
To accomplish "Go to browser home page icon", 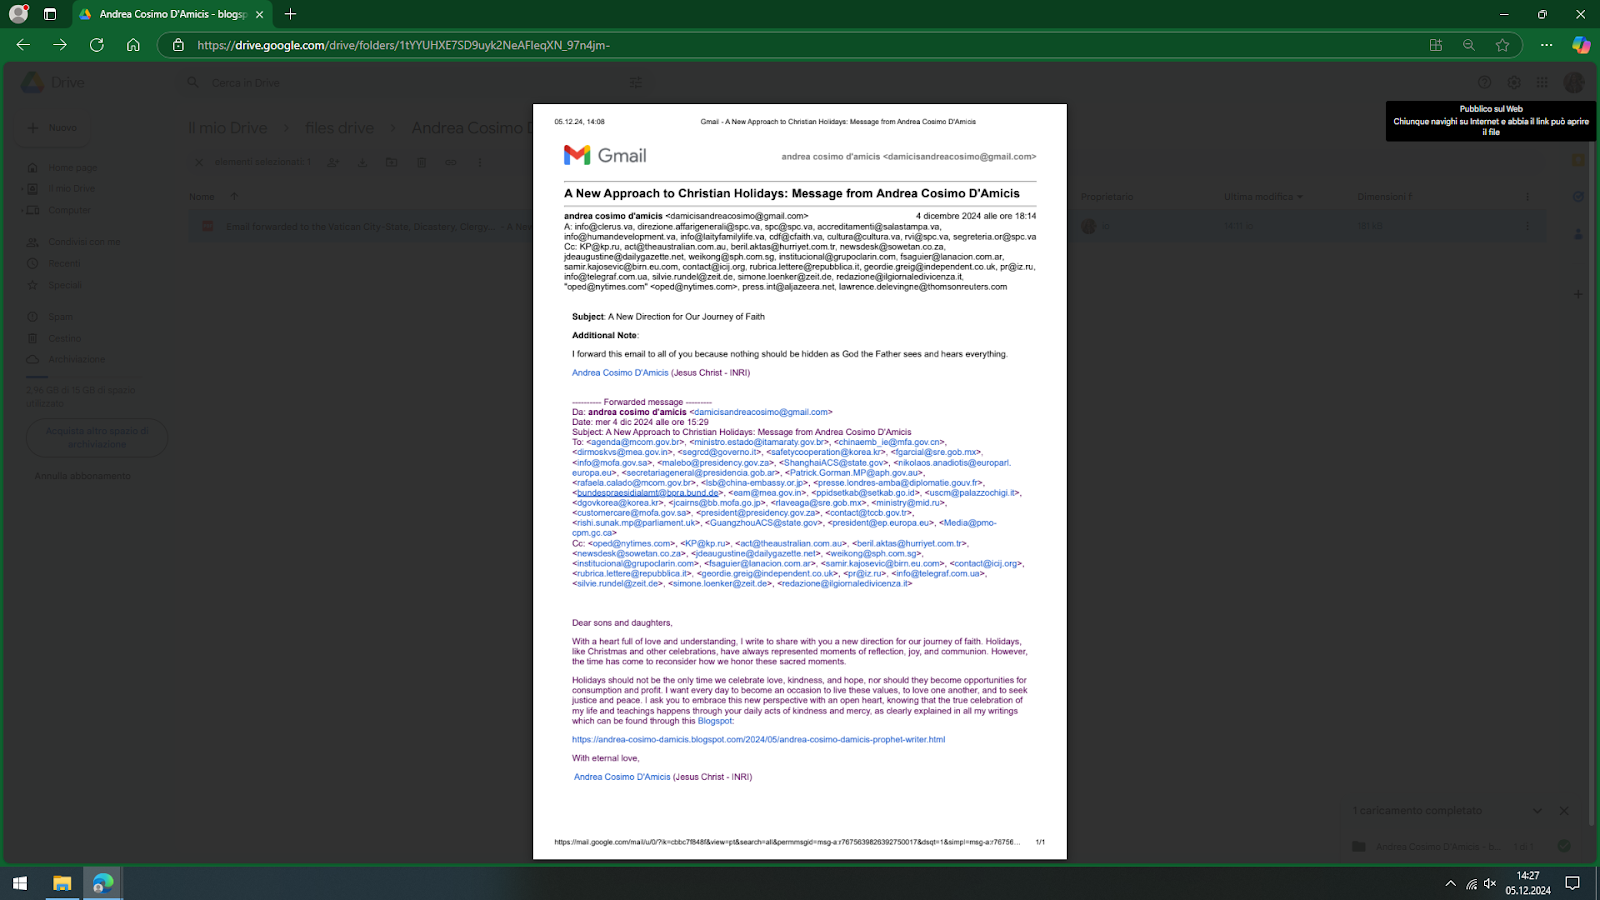I will pos(133,45).
